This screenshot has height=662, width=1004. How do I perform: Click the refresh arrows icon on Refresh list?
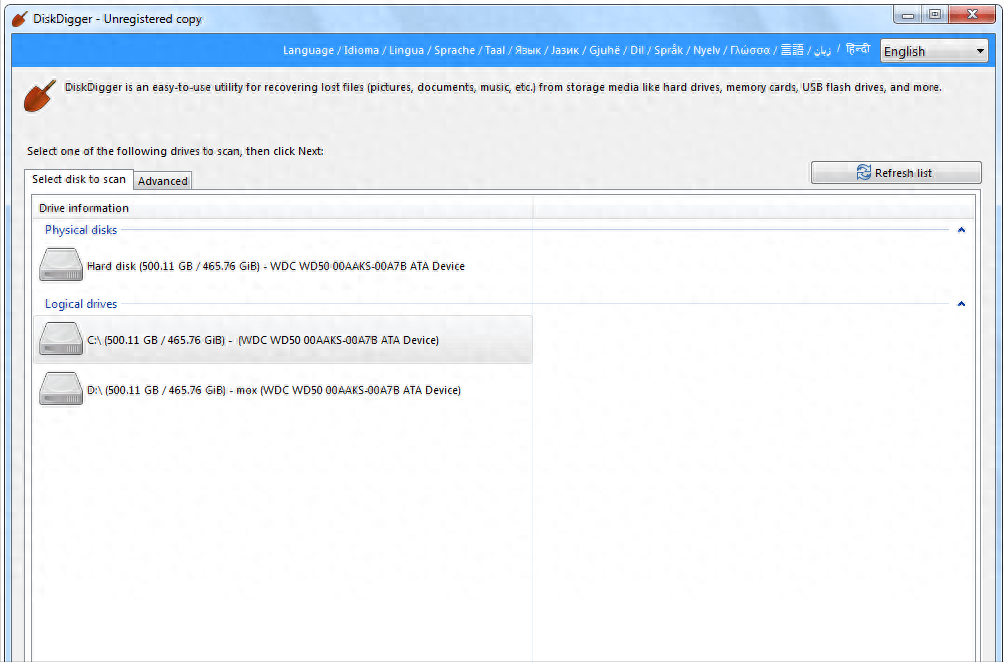(x=864, y=173)
